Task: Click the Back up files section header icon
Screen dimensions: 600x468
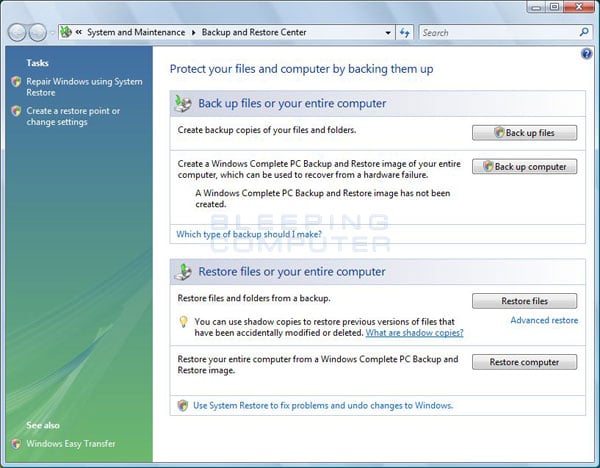Action: [x=183, y=103]
